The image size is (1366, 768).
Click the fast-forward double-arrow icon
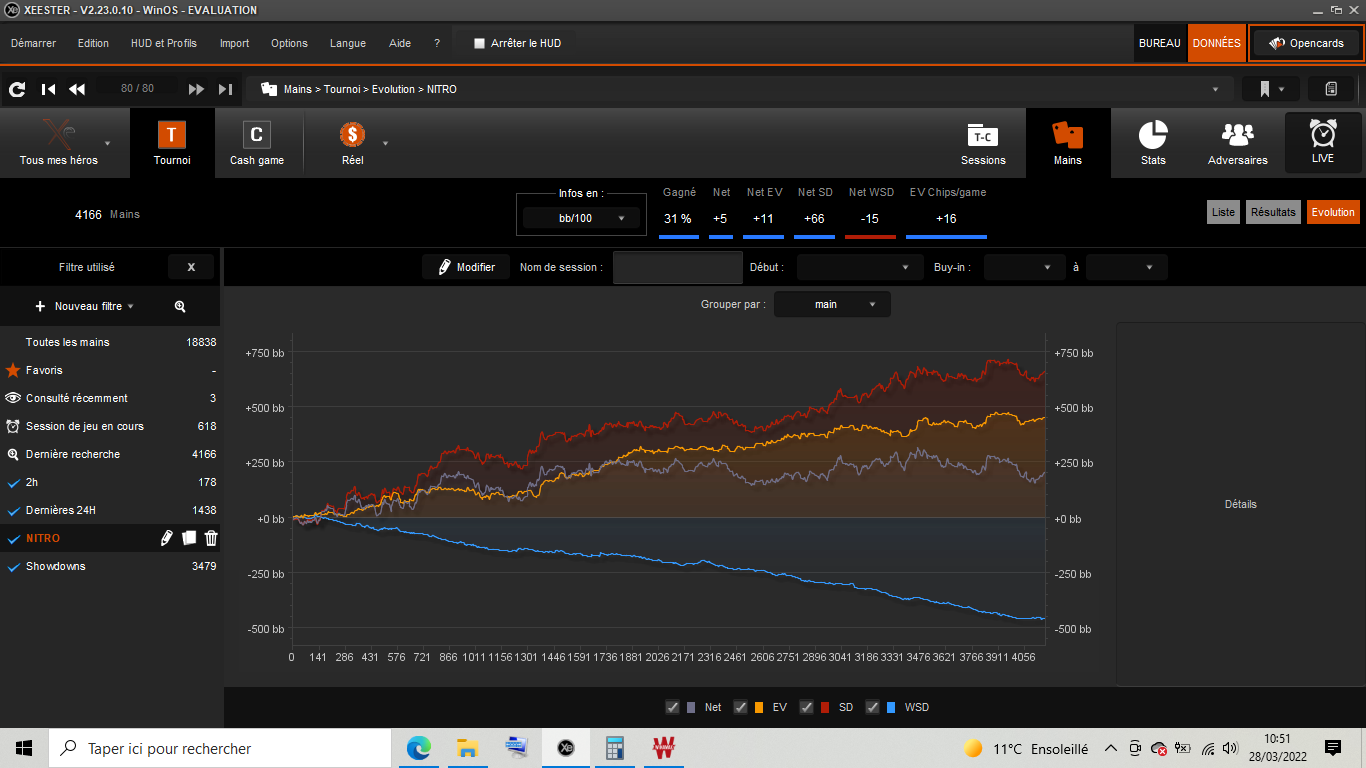click(196, 89)
